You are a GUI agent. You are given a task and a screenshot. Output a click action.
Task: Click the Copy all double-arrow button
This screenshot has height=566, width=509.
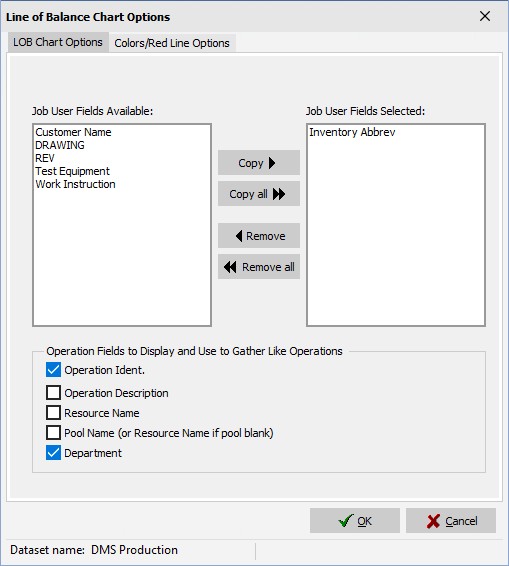[x=258, y=194]
